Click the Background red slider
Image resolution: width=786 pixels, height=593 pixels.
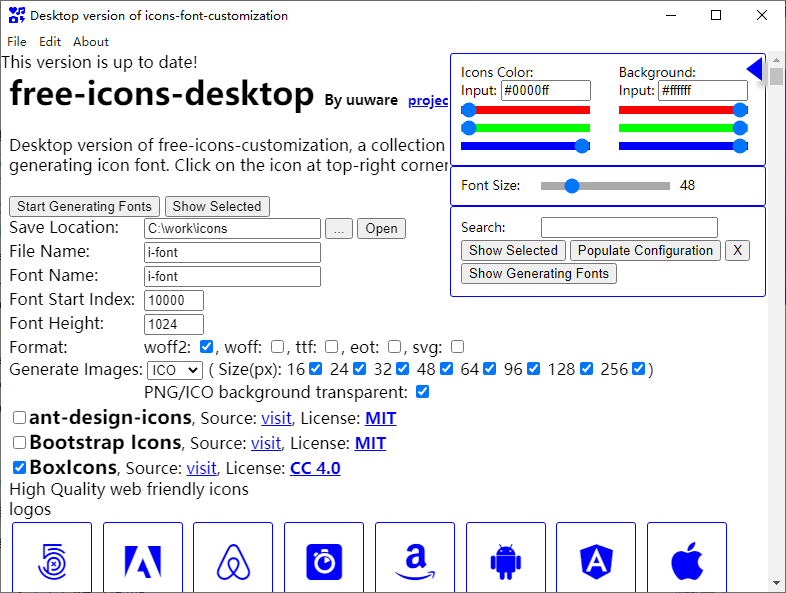pos(683,110)
